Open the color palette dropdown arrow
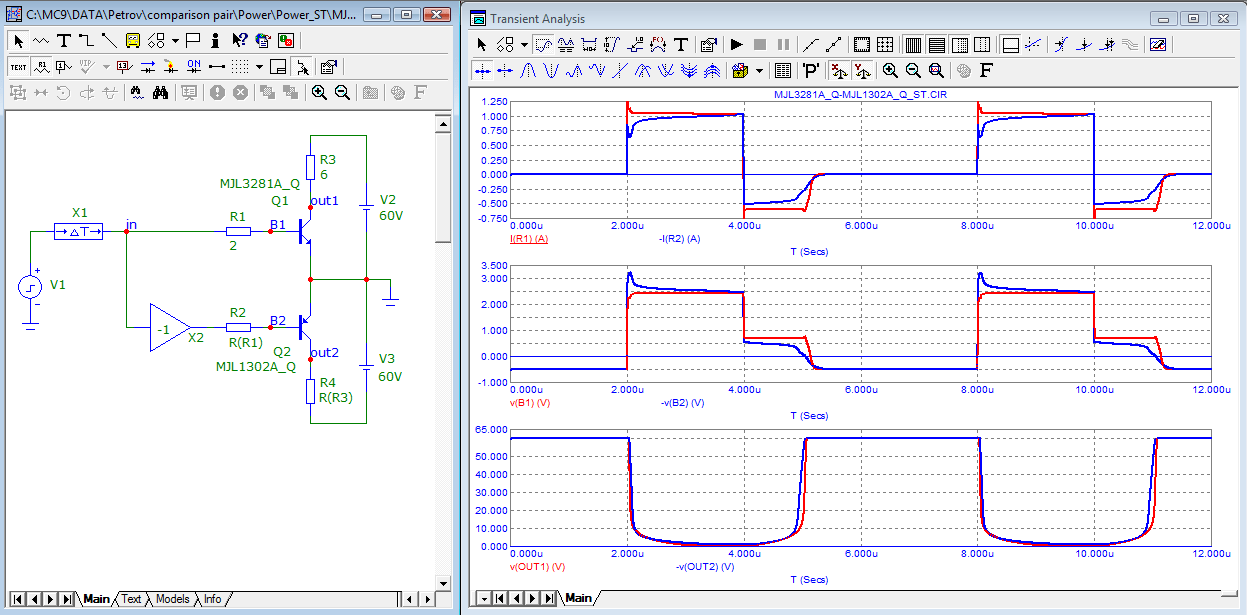1247x615 pixels. 759,71
